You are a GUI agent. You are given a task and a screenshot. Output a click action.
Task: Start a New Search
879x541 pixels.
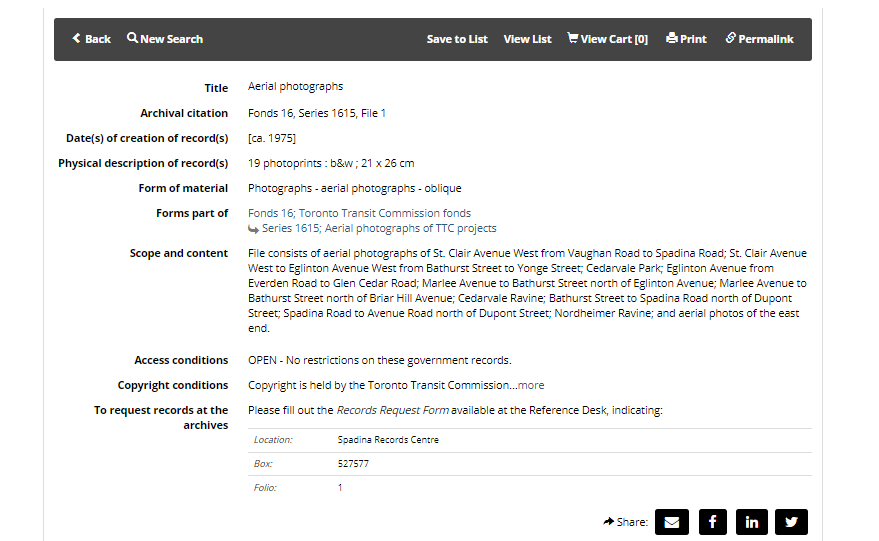pos(165,39)
